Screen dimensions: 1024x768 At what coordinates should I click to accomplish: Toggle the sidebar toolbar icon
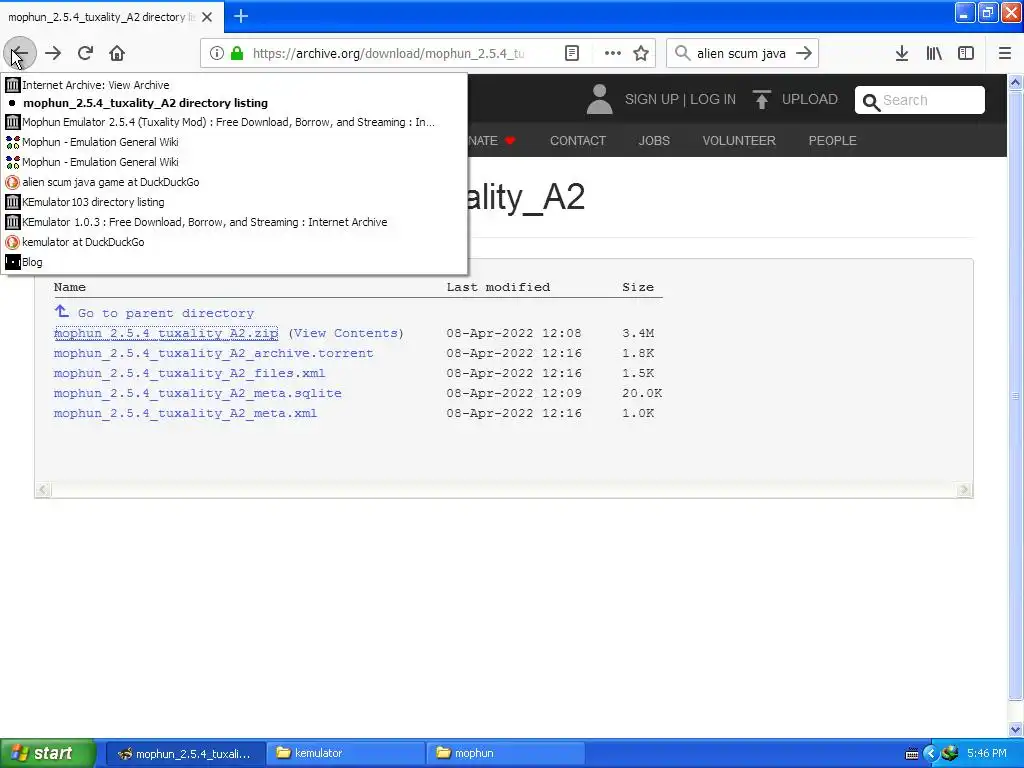pos(966,54)
